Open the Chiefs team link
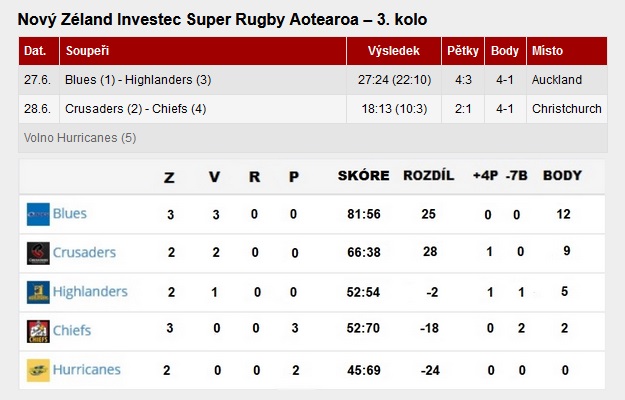The image size is (625, 400). tap(72, 330)
